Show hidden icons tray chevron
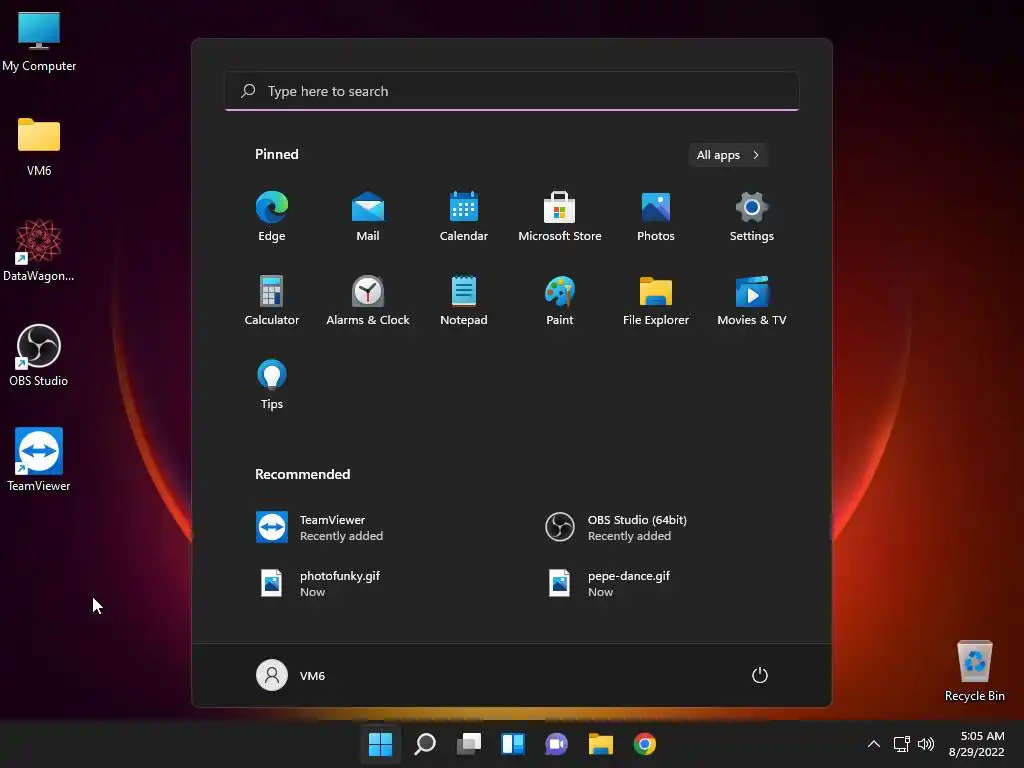Image resolution: width=1024 pixels, height=768 pixels. coord(874,744)
